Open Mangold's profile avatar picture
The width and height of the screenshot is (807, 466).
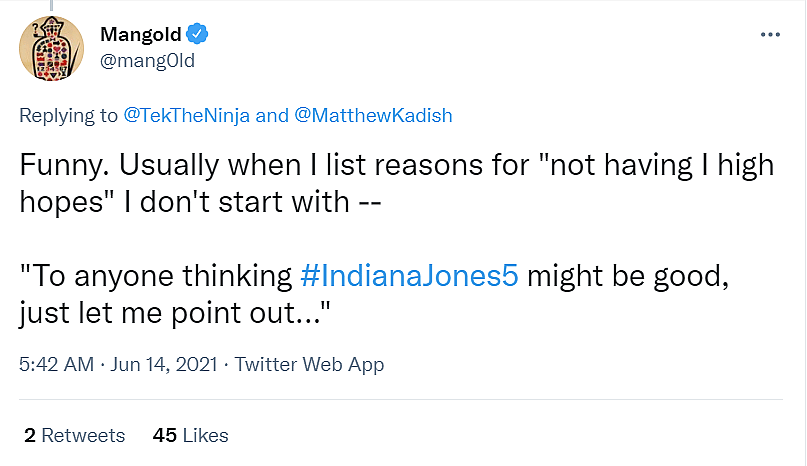tap(52, 50)
